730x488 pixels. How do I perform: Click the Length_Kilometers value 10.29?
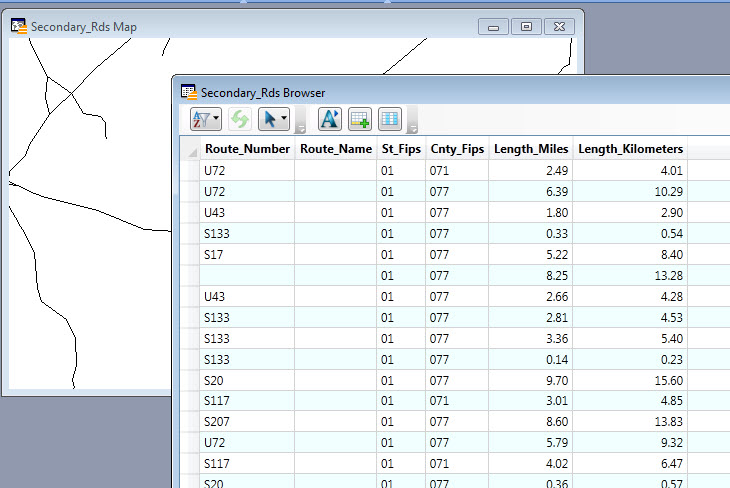pyautogui.click(x=630, y=191)
